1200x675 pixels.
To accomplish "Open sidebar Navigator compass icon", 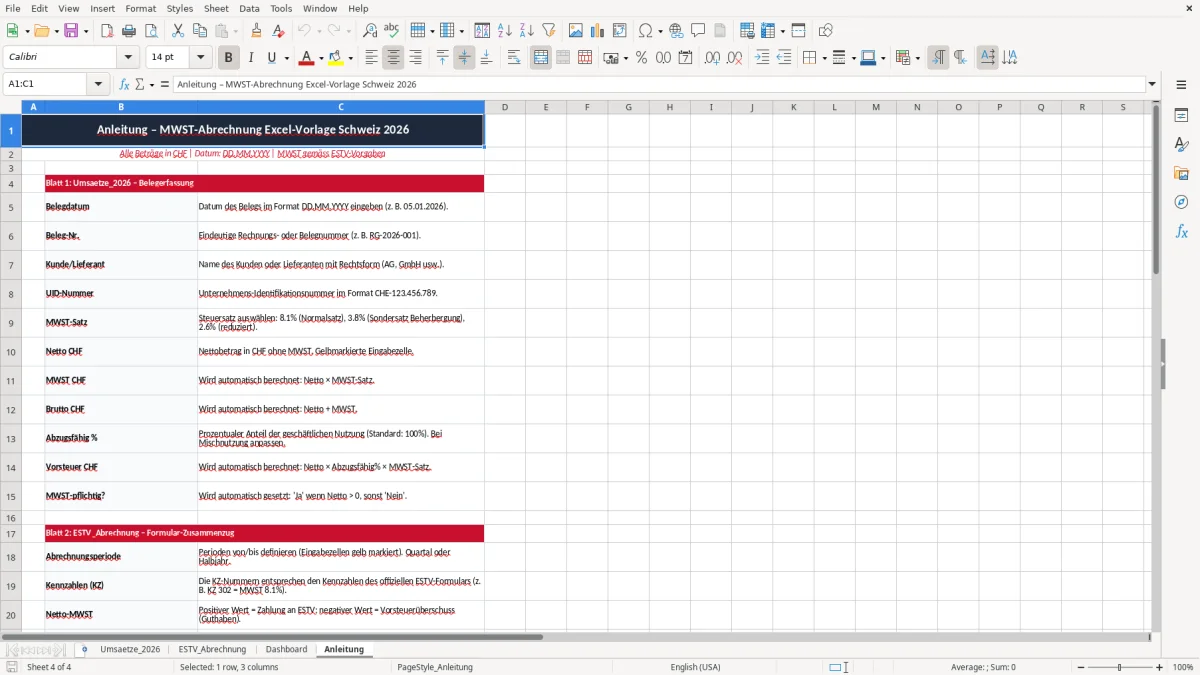I will click(x=1181, y=203).
